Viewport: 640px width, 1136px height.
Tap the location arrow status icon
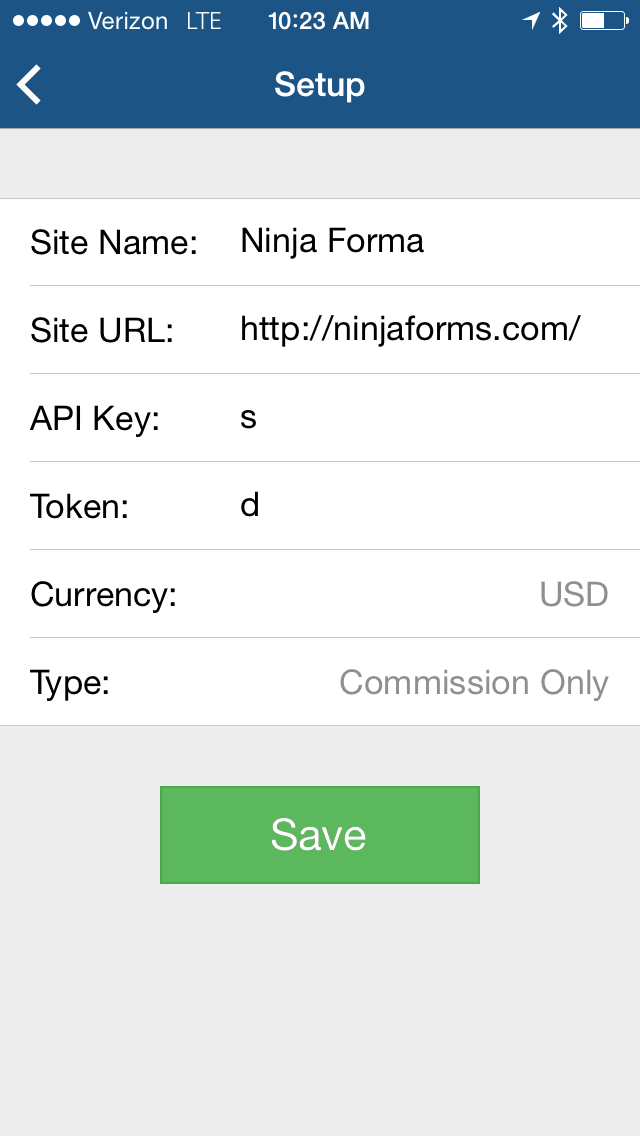(531, 21)
